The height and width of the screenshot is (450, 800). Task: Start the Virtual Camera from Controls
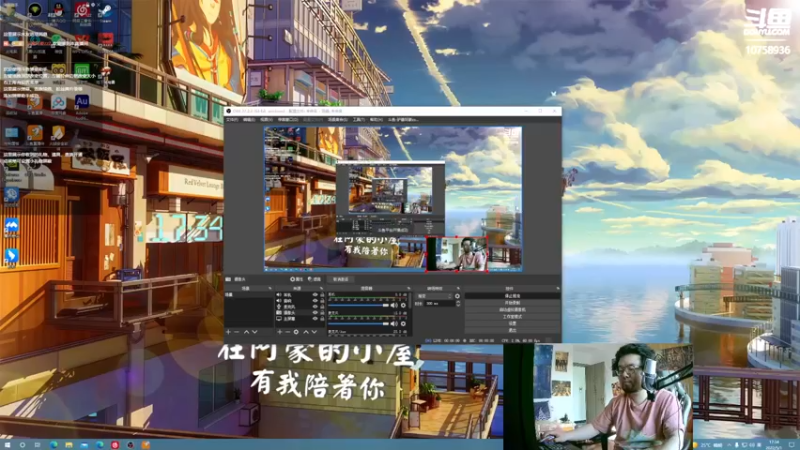512,310
